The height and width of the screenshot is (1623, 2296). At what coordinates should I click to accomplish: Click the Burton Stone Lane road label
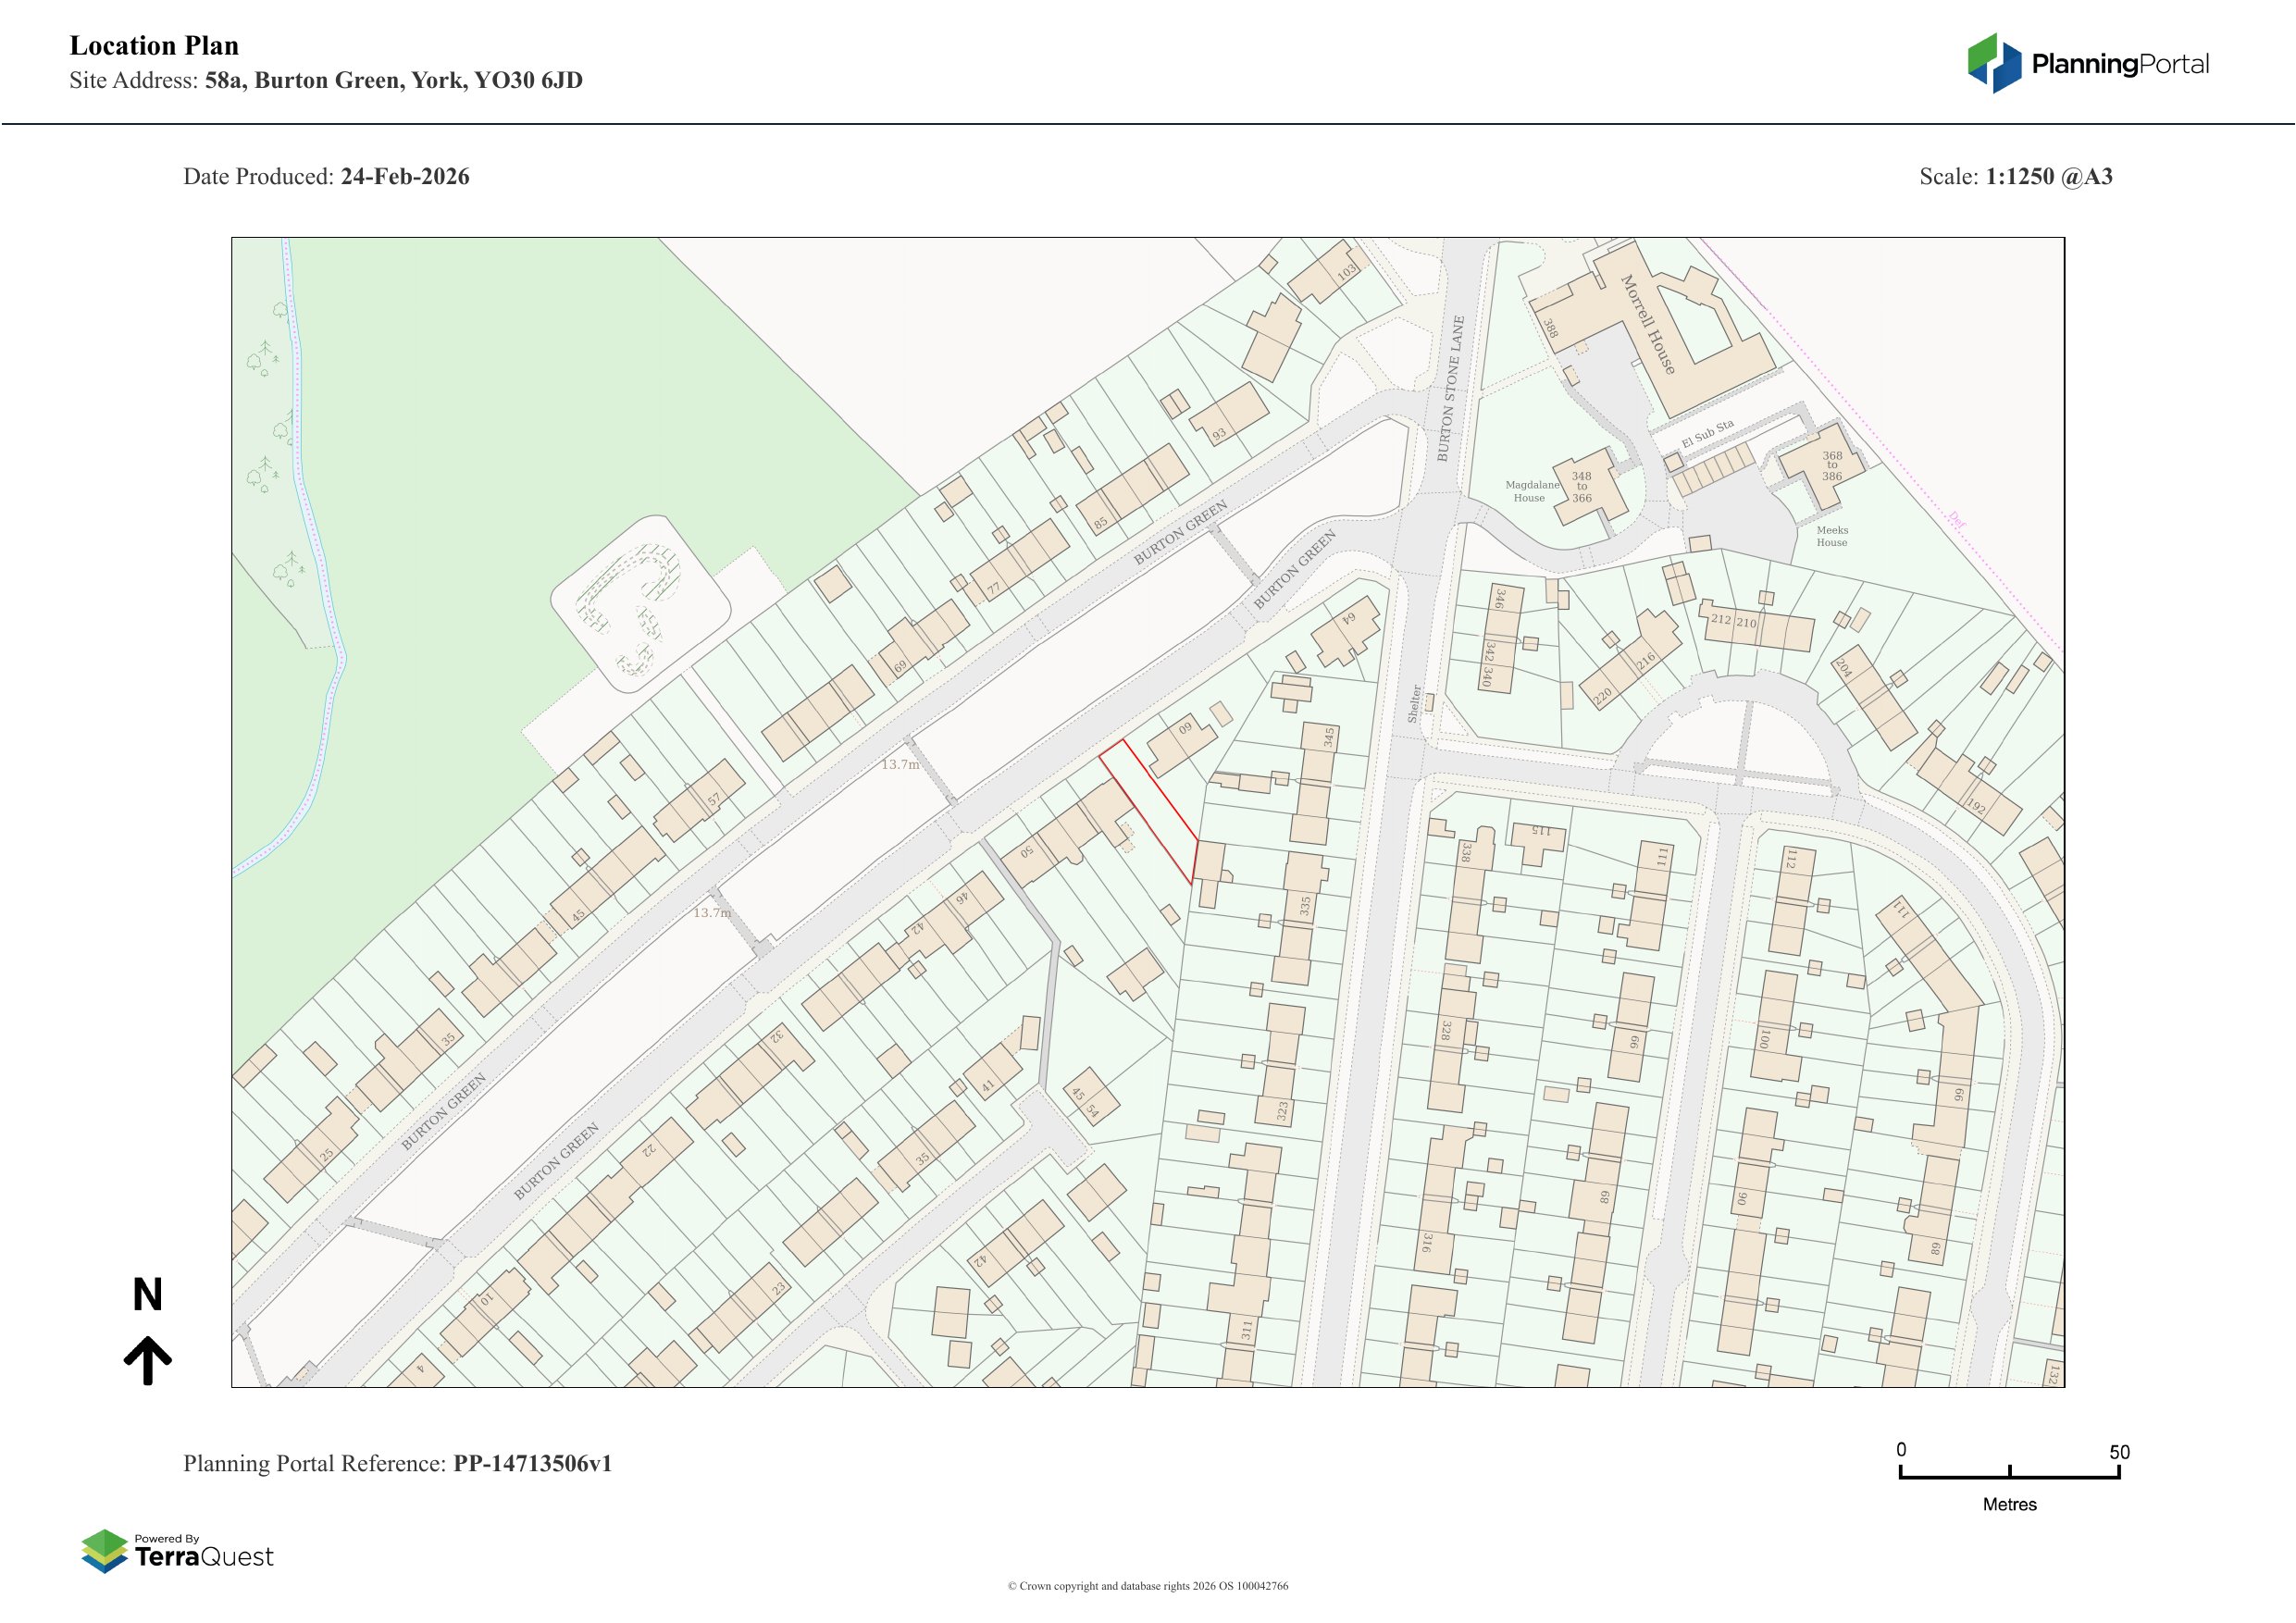[1451, 389]
